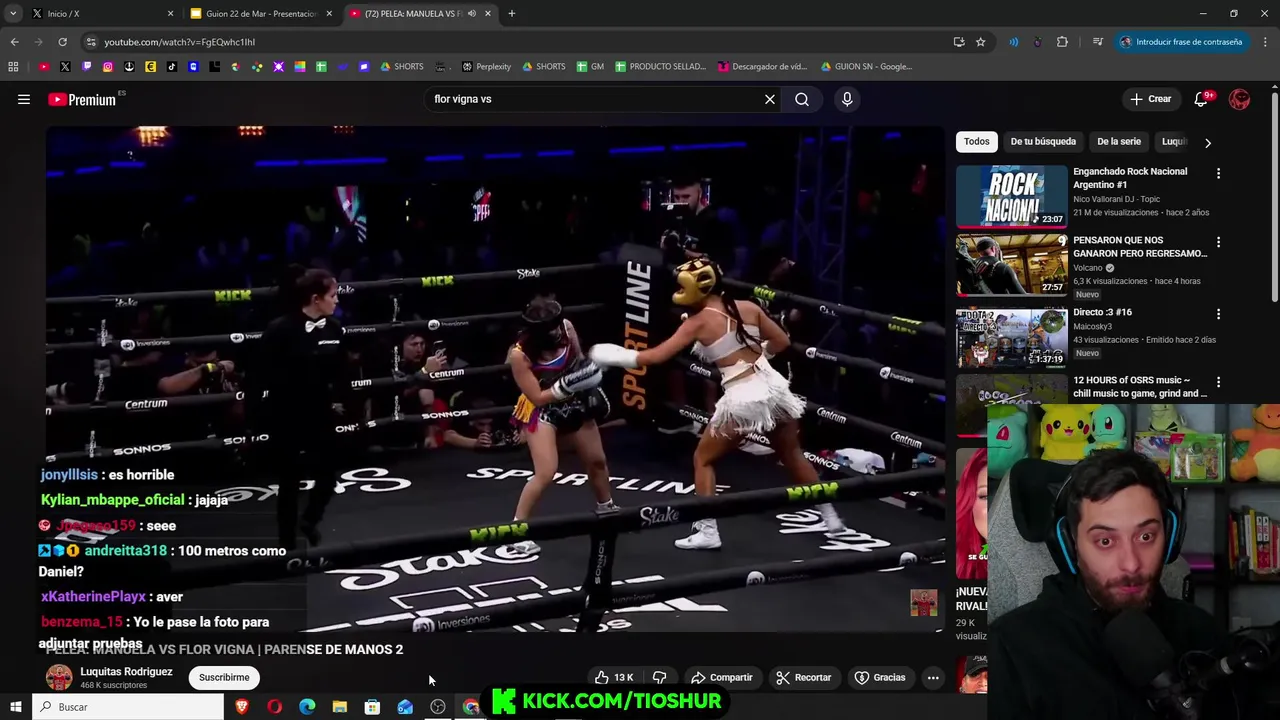Image resolution: width=1280 pixels, height=720 pixels.
Task: Select the Todos filter chip
Action: (977, 142)
